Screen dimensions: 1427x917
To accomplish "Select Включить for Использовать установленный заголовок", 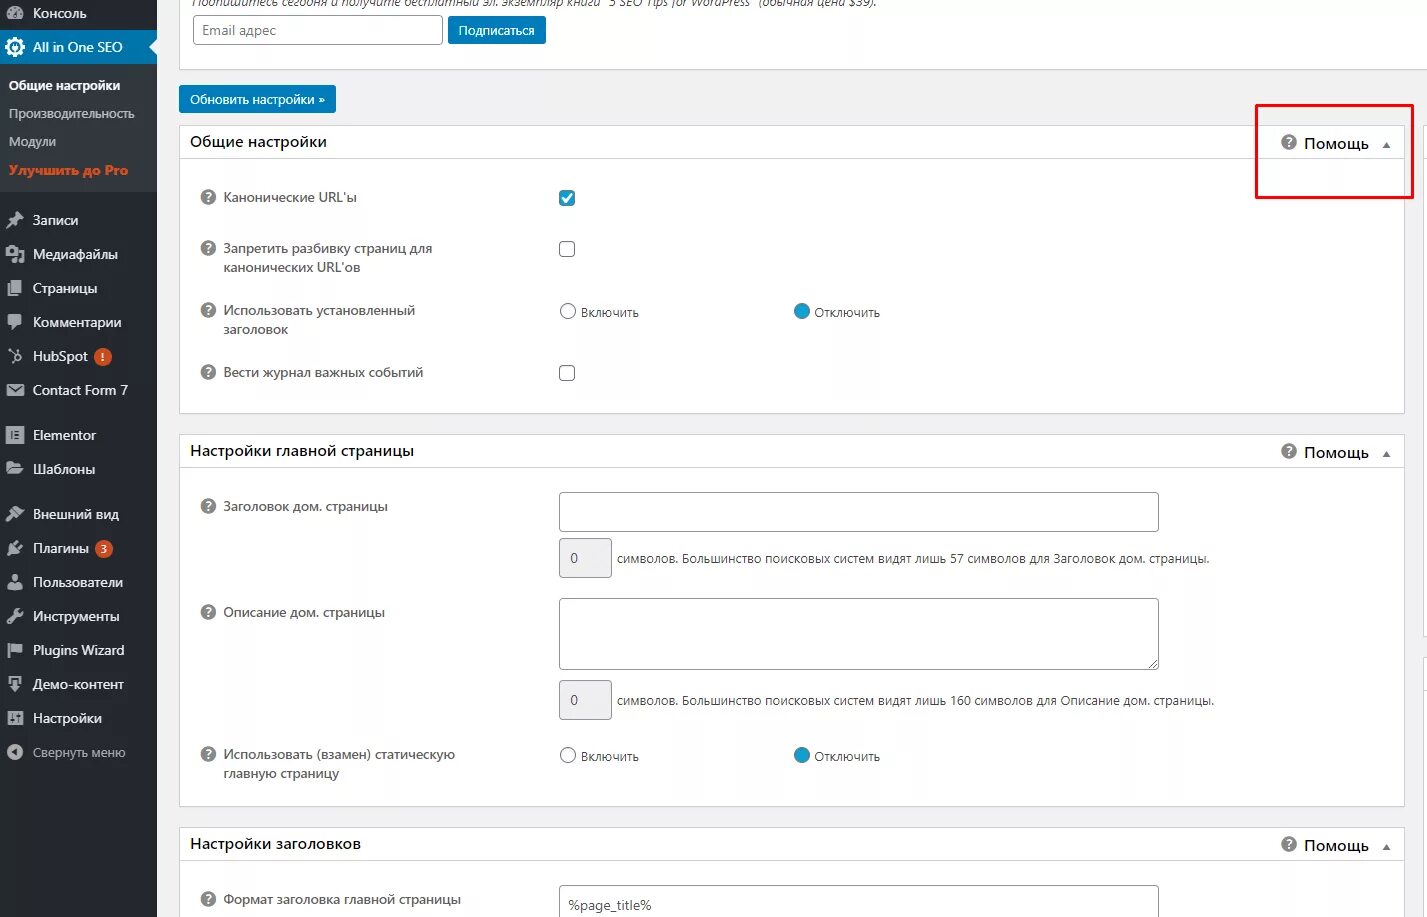I will [x=568, y=312].
